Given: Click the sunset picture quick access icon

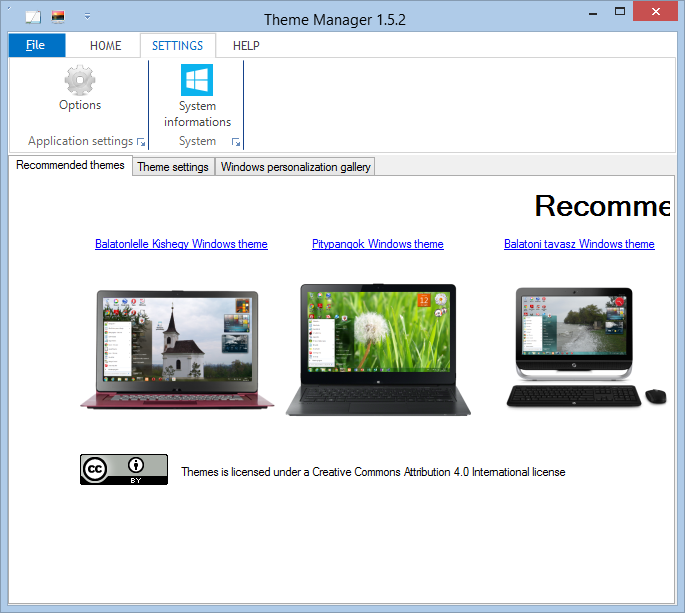Looking at the screenshot, I should tap(58, 17).
